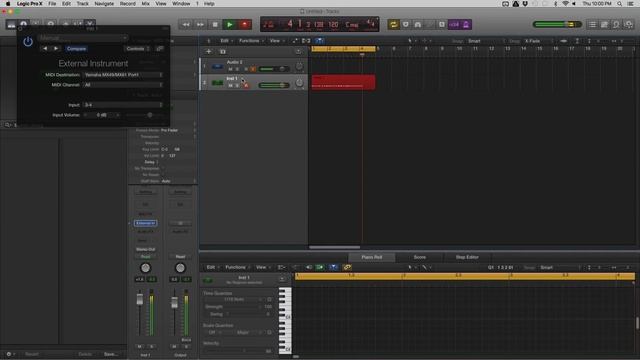Image resolution: width=640 pixels, height=360 pixels.
Task: Click the Library button in control bar
Action: [x=11, y=24]
